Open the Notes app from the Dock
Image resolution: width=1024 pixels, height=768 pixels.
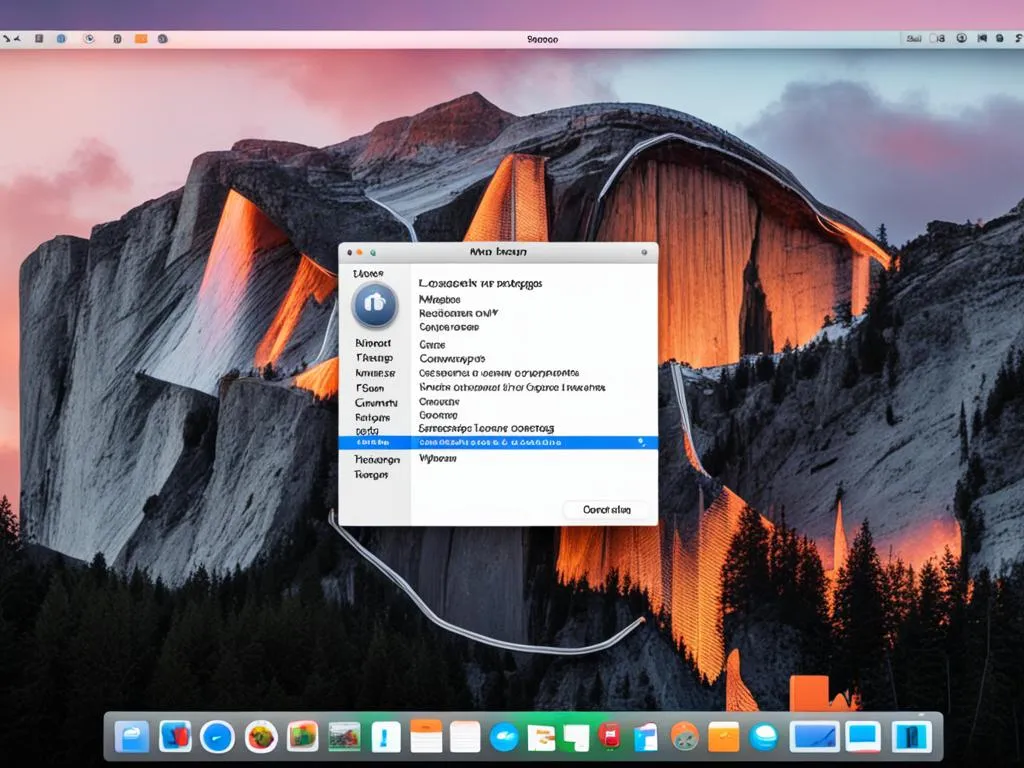click(x=424, y=740)
